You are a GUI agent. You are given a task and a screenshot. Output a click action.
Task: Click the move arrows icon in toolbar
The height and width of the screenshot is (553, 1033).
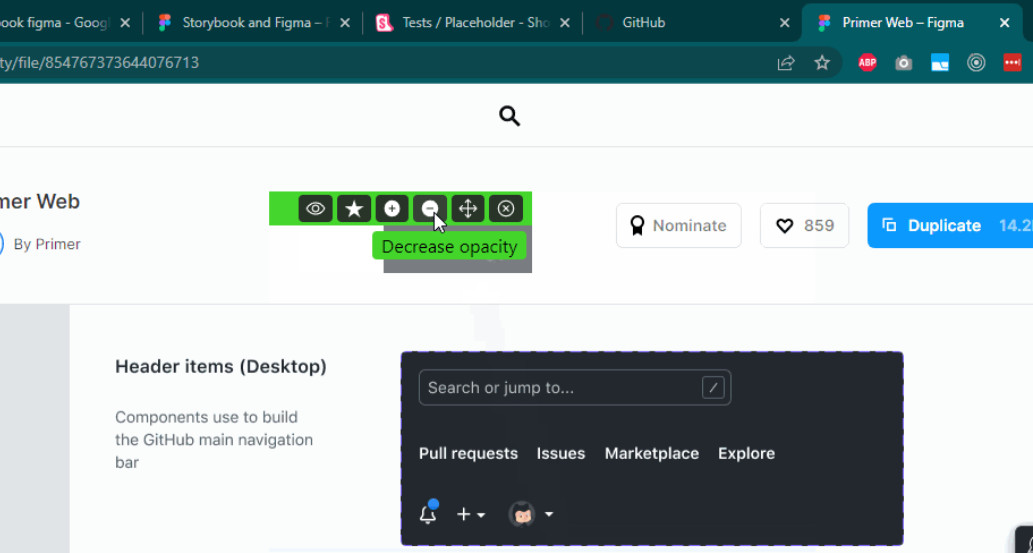468,209
